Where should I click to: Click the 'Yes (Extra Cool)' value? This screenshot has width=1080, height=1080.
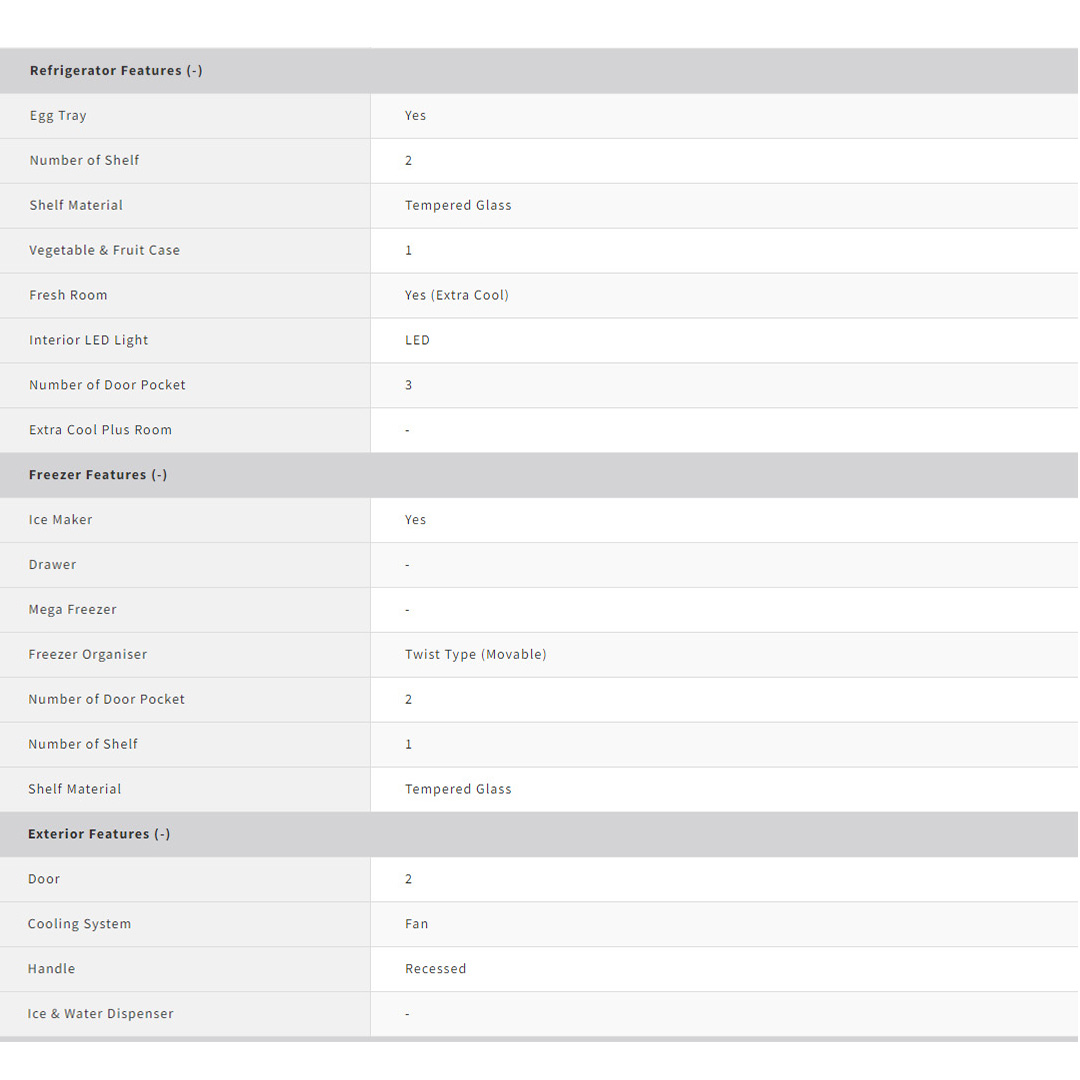click(x=457, y=295)
